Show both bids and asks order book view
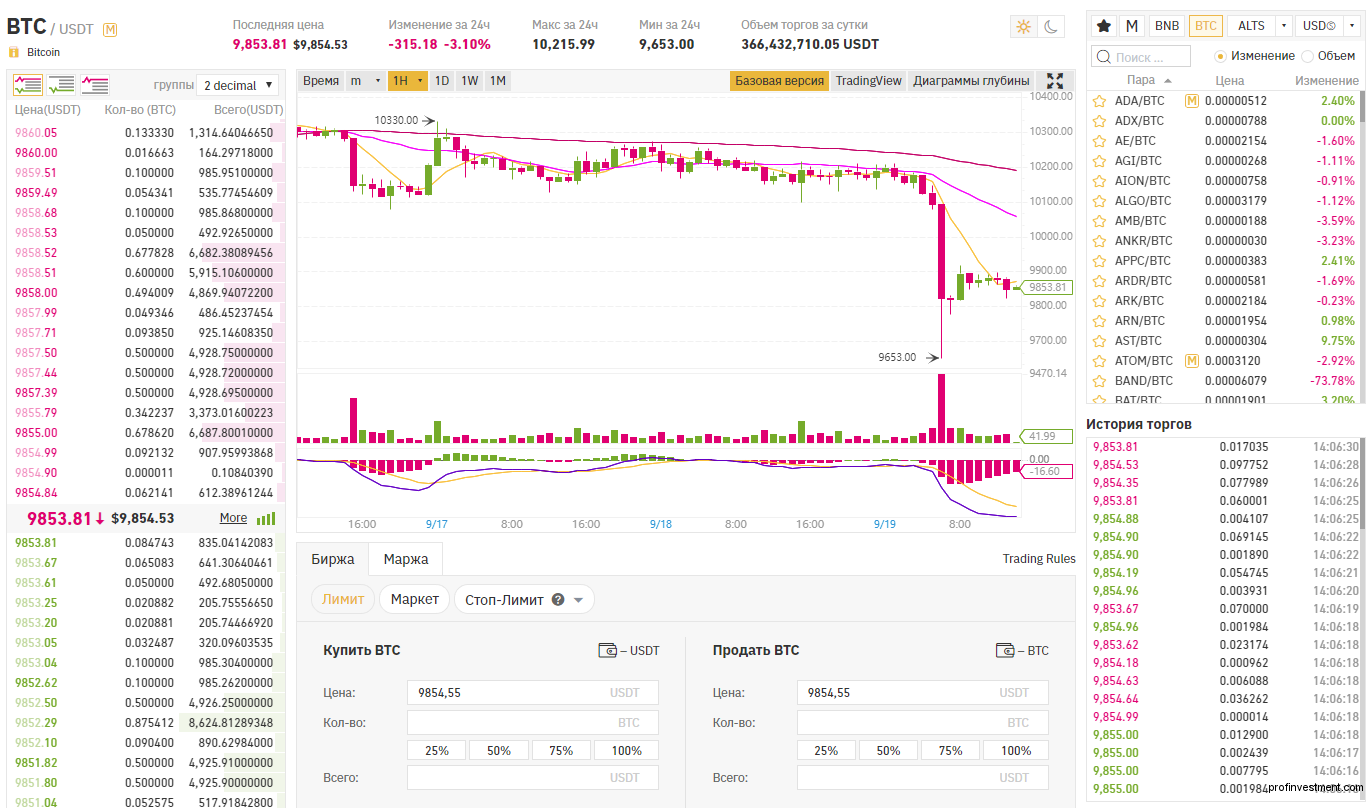1368x808 pixels. pyautogui.click(x=28, y=85)
